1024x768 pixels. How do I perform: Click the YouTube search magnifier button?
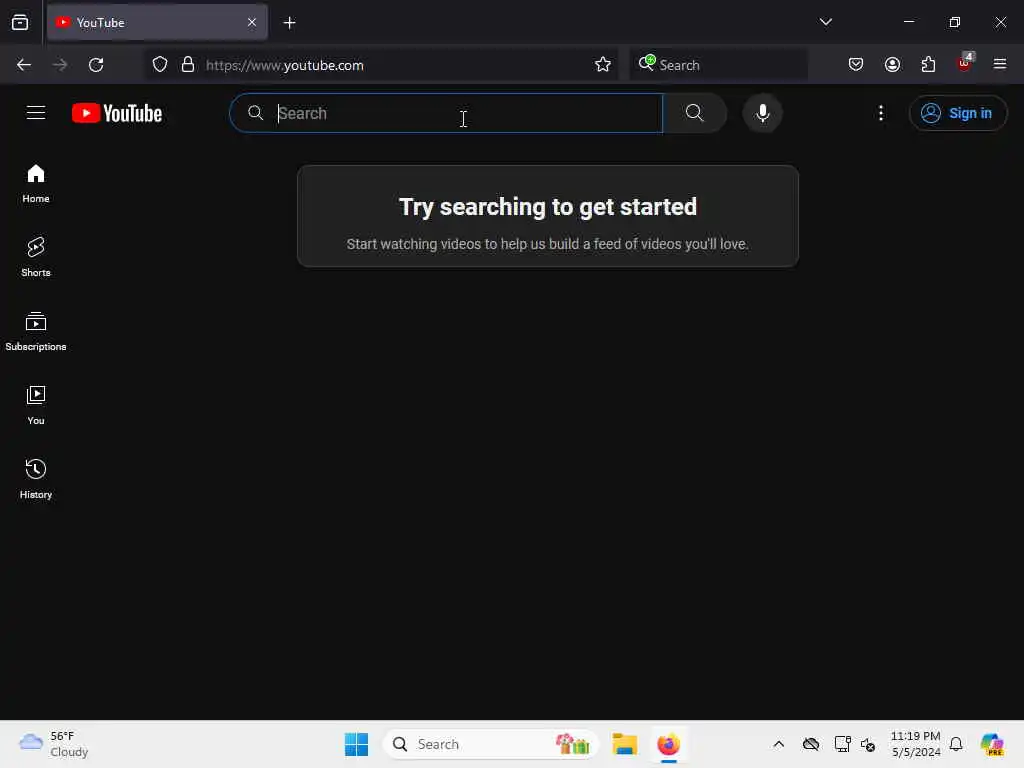pyautogui.click(x=695, y=113)
